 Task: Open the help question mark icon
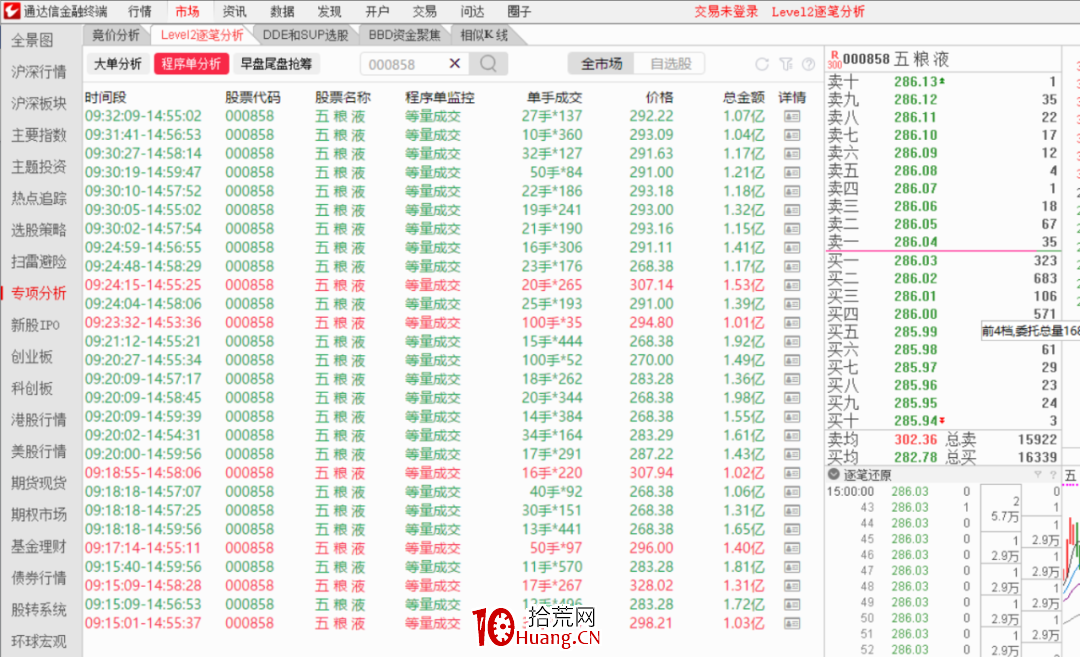click(x=809, y=64)
